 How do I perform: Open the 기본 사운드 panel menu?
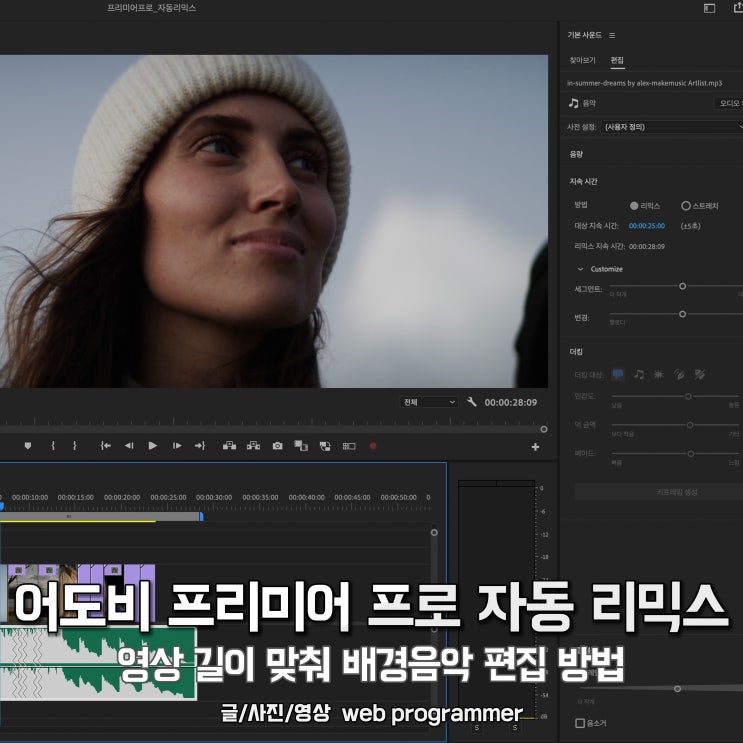click(x=612, y=36)
